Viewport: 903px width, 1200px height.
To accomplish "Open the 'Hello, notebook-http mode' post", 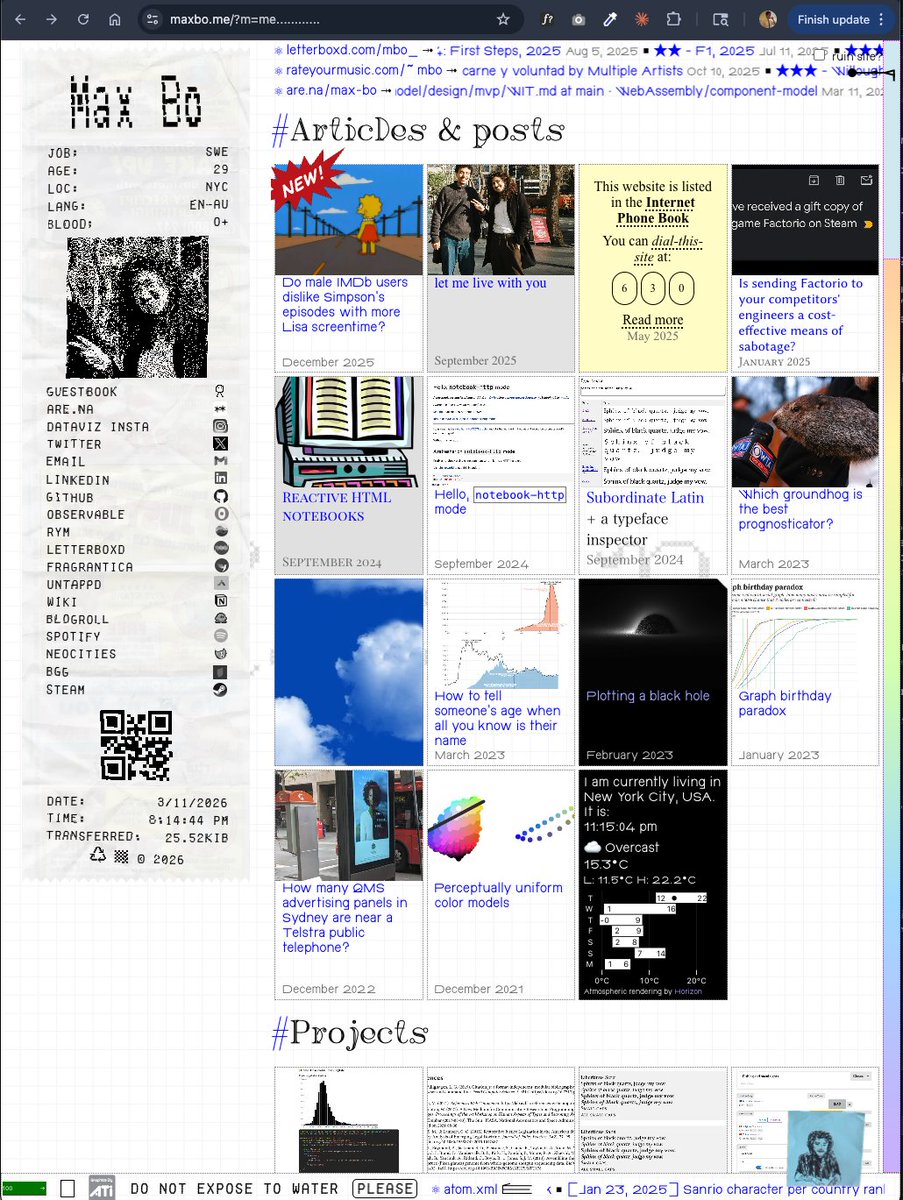I will (x=500, y=501).
